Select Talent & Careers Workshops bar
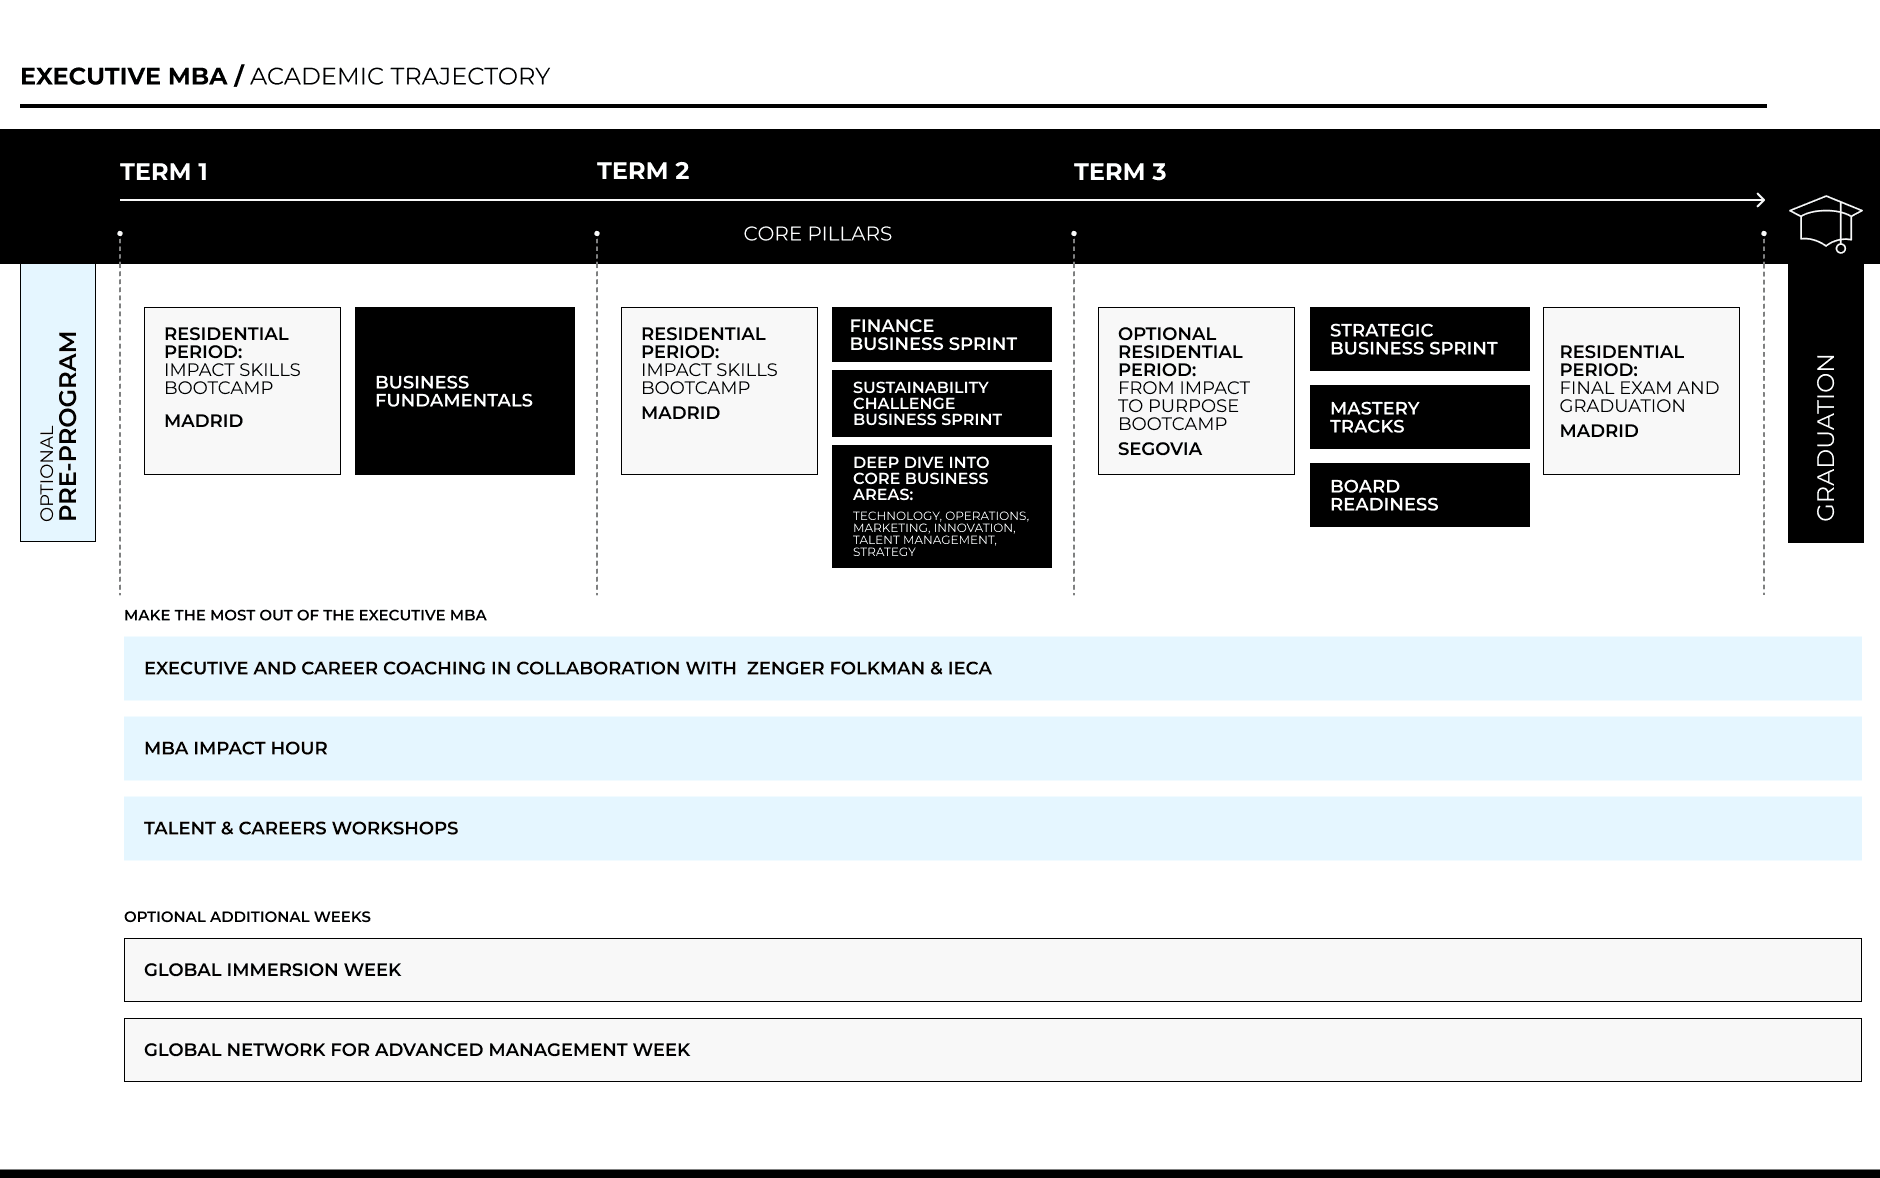 [x=992, y=828]
